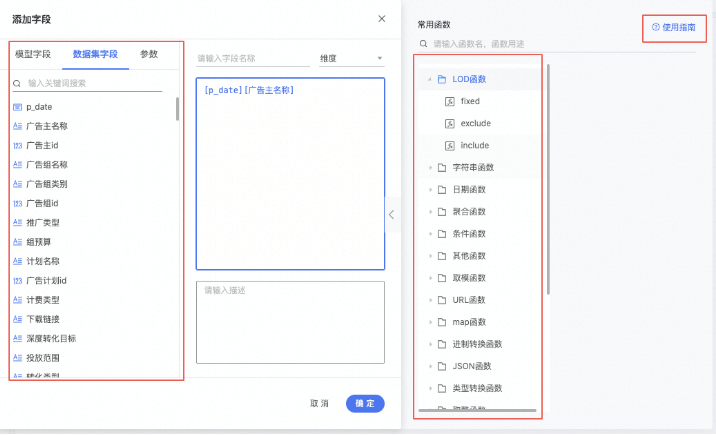Click the text type icon beside 深度转化目标
716x435 pixels.
pos(17,338)
